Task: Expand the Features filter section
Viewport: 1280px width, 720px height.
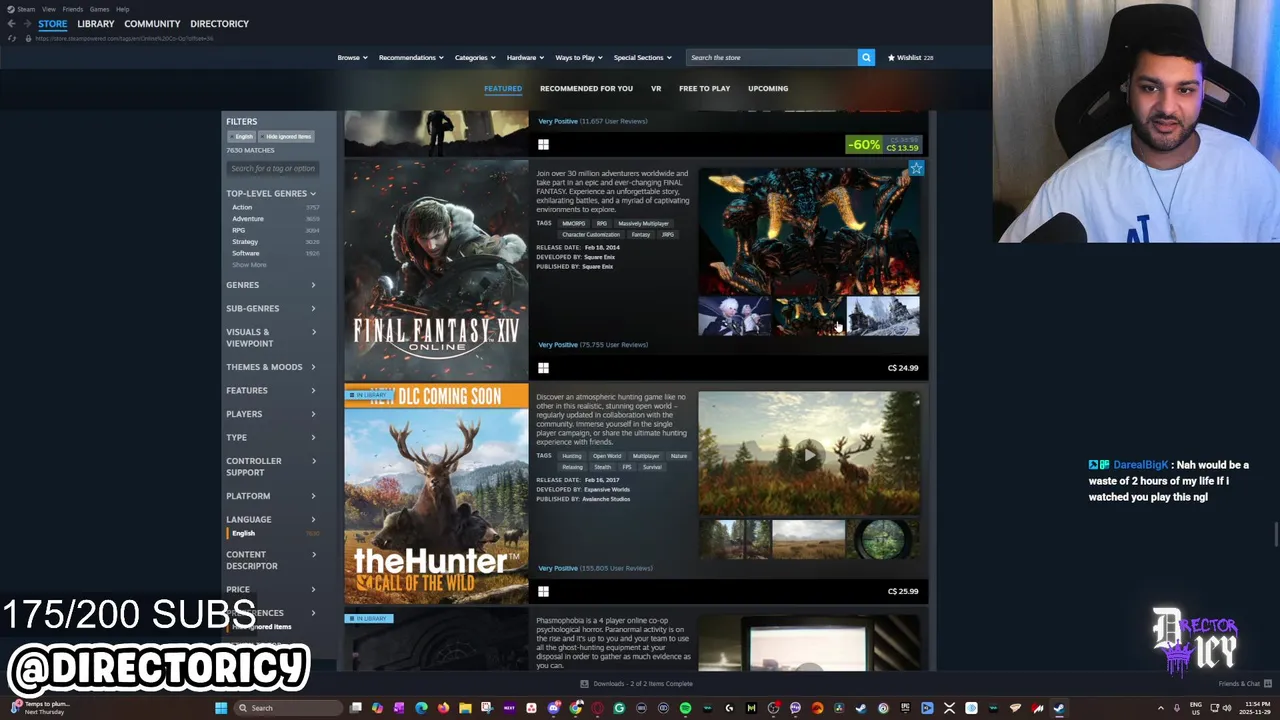Action: coord(271,390)
